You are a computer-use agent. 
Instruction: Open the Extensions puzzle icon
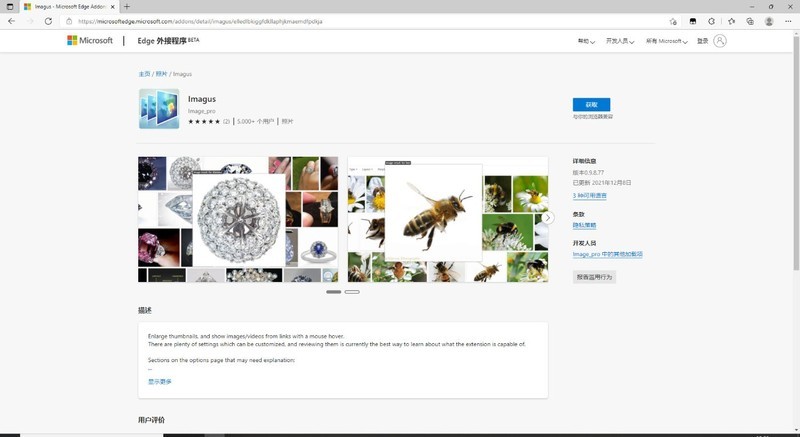coord(711,21)
